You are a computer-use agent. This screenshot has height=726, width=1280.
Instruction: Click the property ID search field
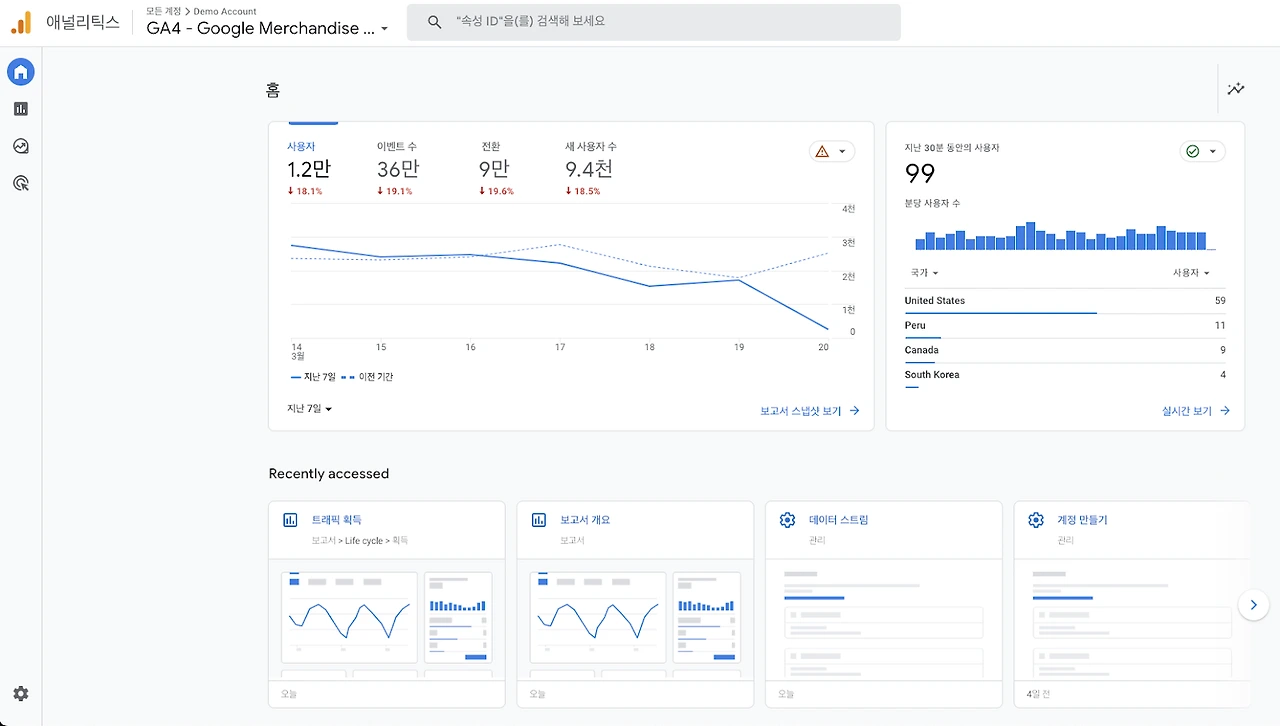(654, 22)
